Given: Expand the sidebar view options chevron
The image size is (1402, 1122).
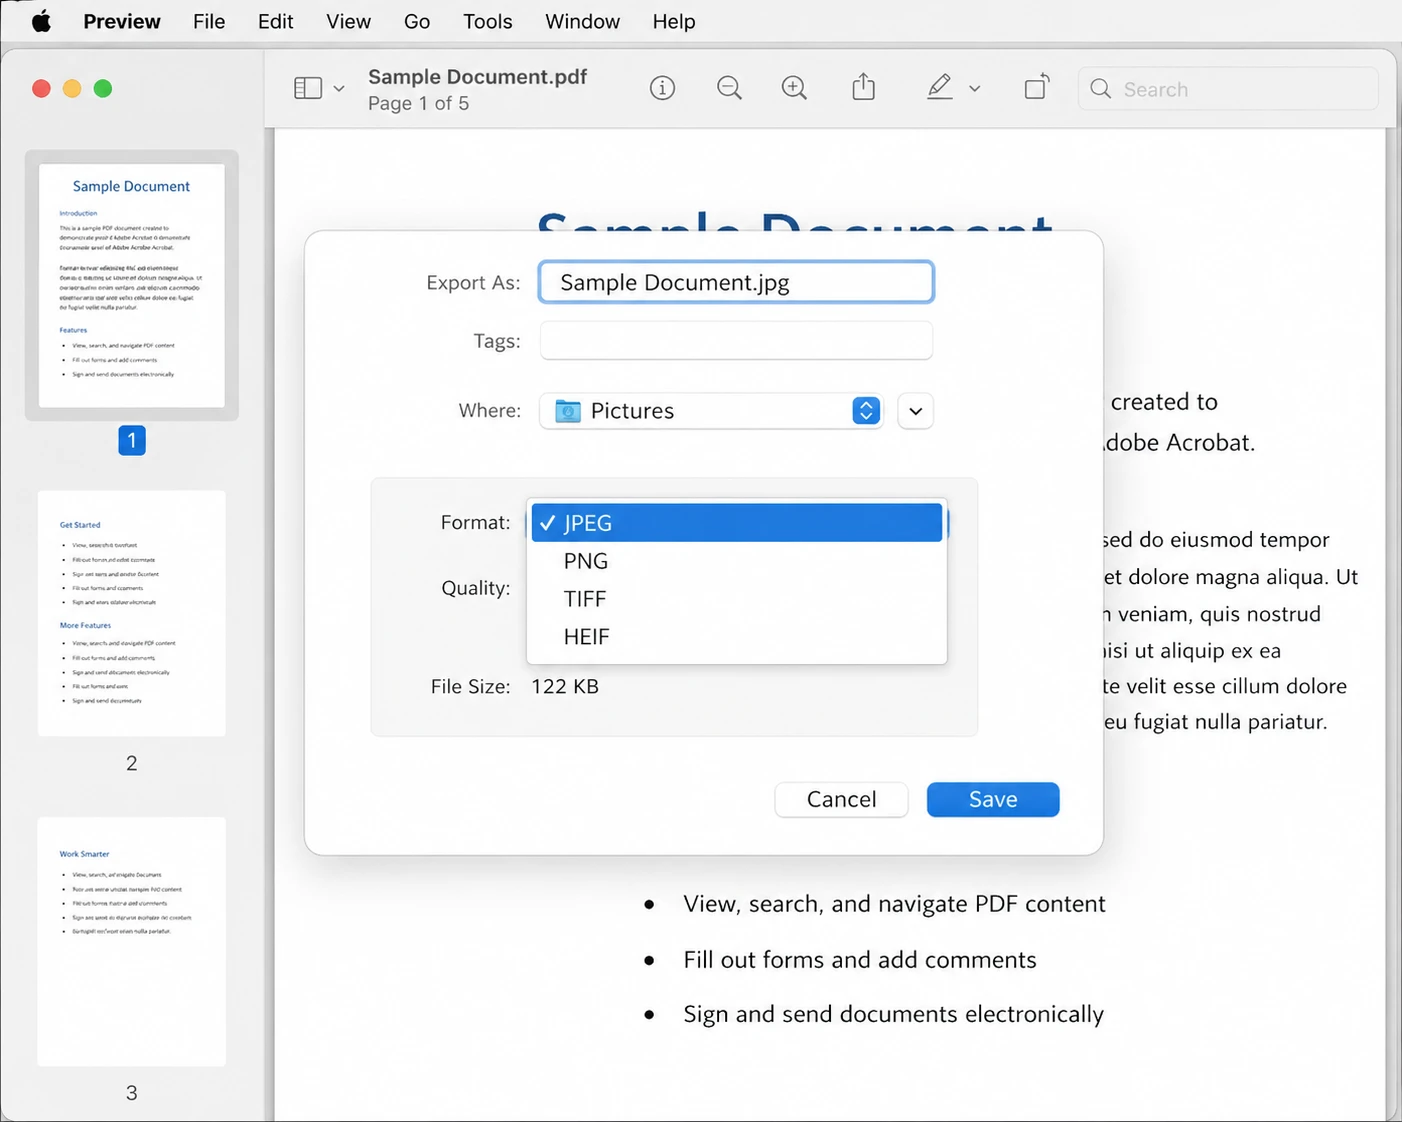Looking at the screenshot, I should point(339,89).
